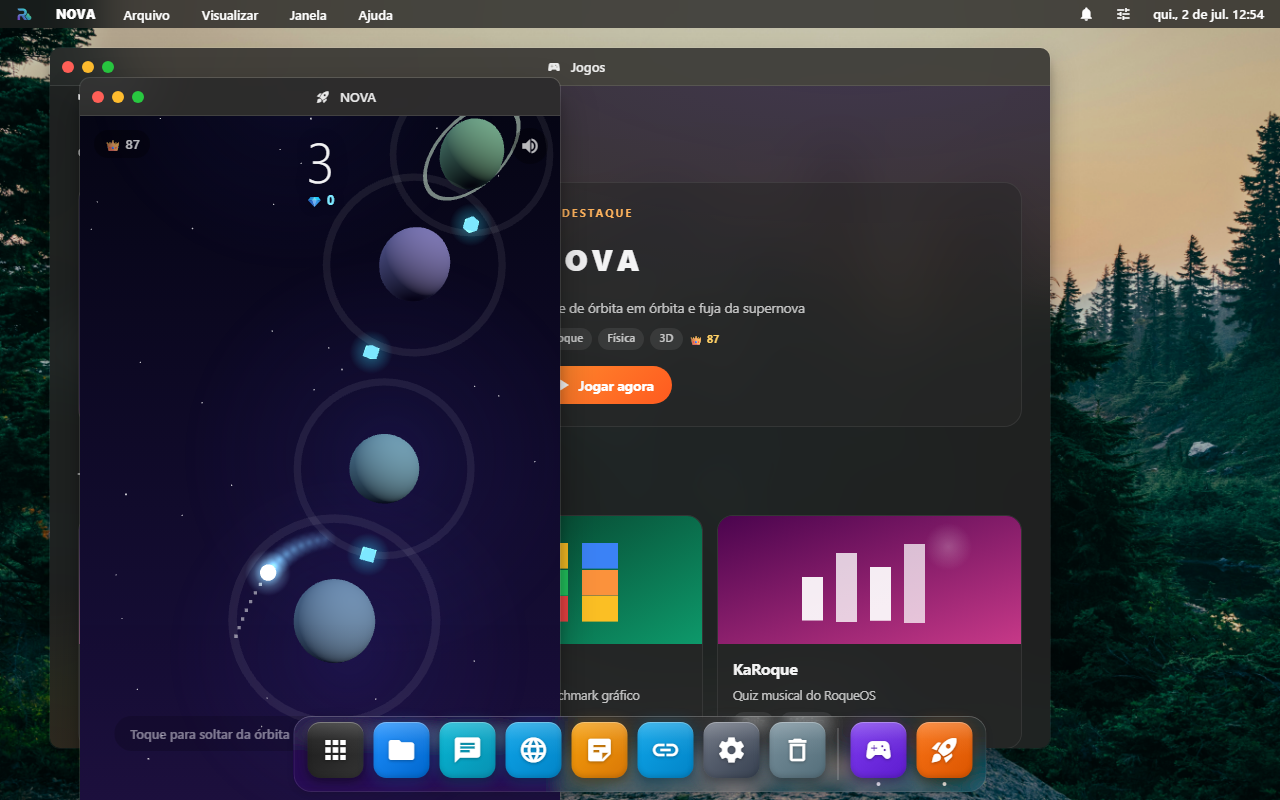Viewport: 1280px width, 800px height.
Task: Maximize the NOVA game window
Action: (x=138, y=97)
